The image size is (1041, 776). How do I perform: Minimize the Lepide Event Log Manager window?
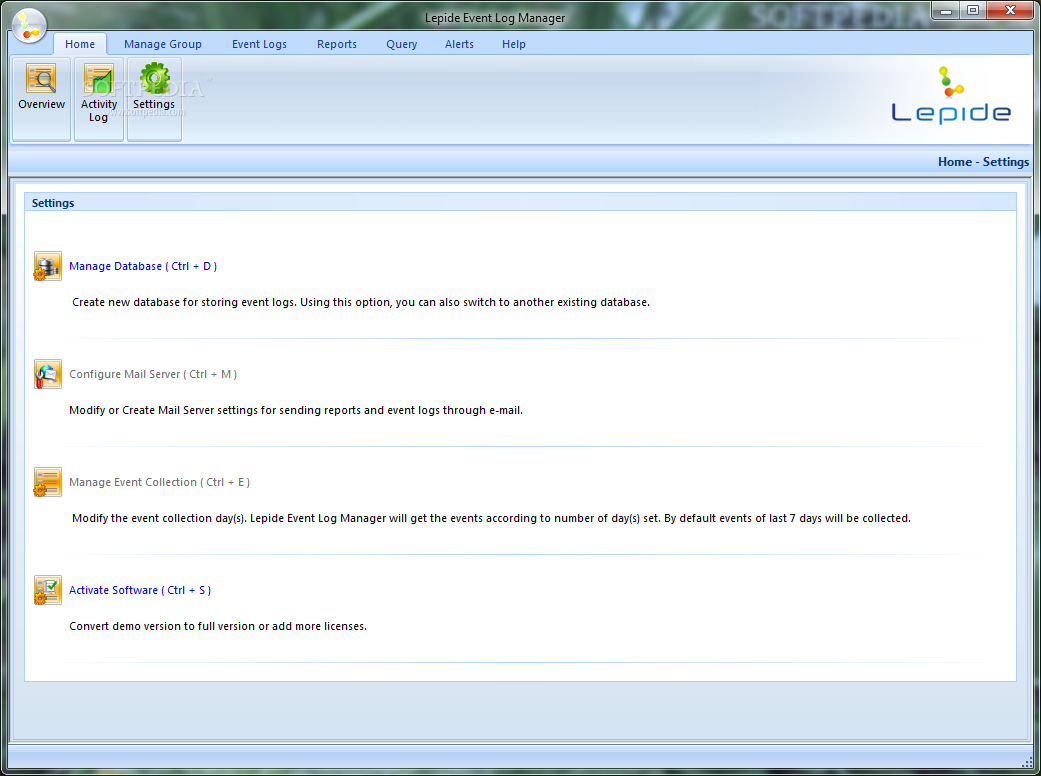946,11
